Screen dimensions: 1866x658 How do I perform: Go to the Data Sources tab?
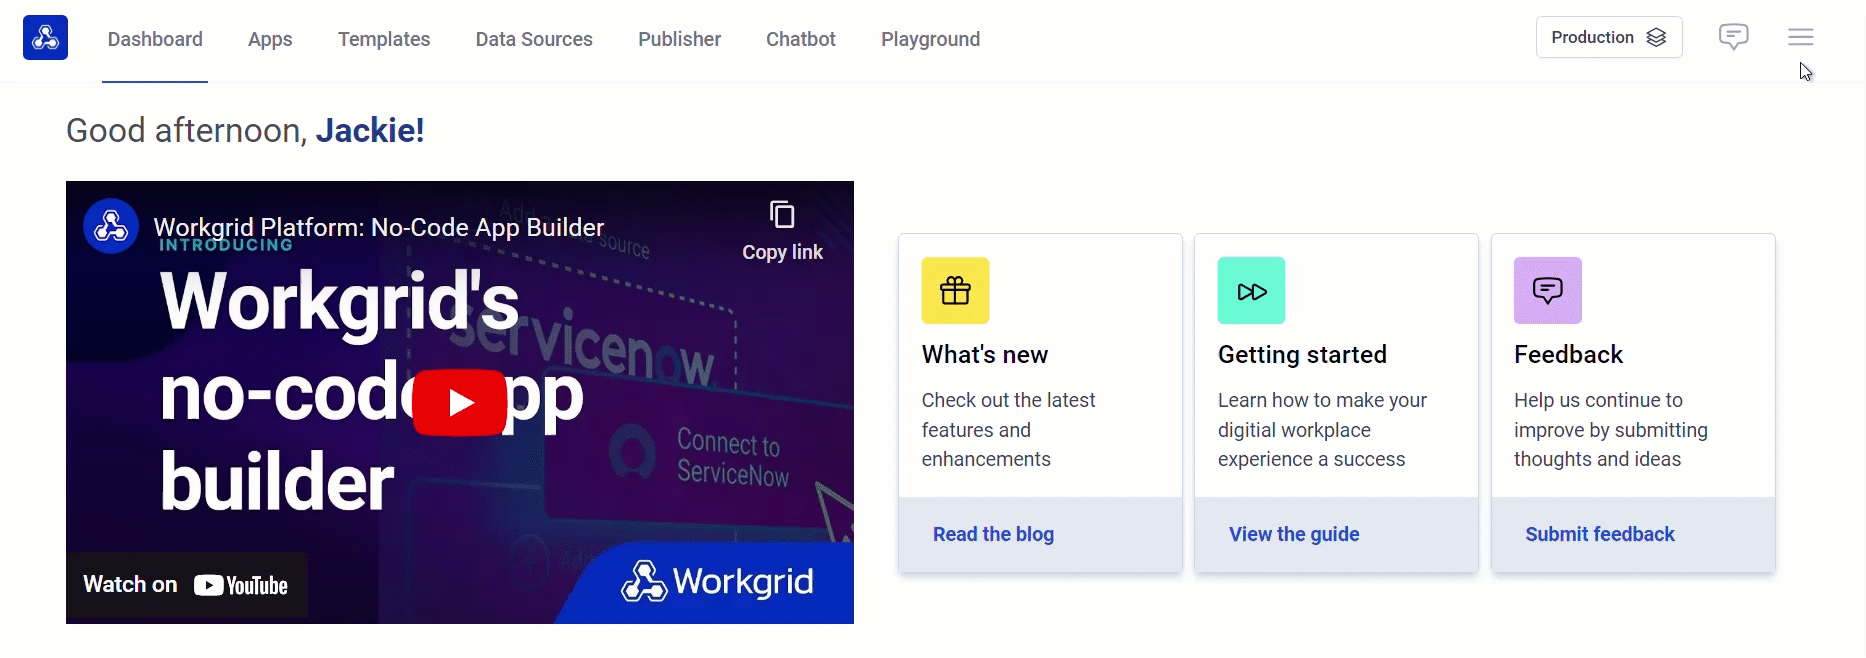[x=534, y=39]
